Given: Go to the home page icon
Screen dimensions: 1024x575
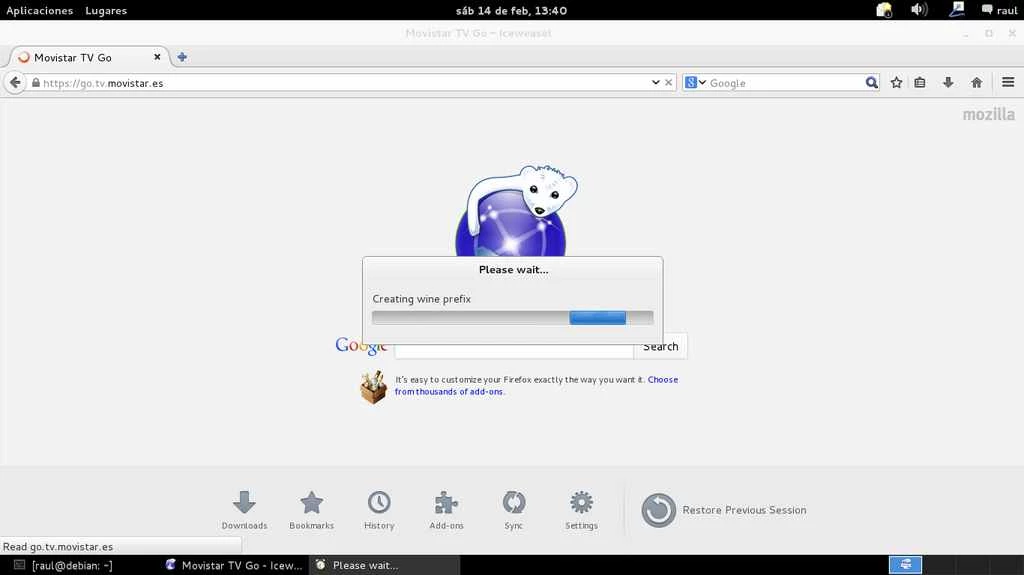Looking at the screenshot, I should pyautogui.click(x=976, y=82).
